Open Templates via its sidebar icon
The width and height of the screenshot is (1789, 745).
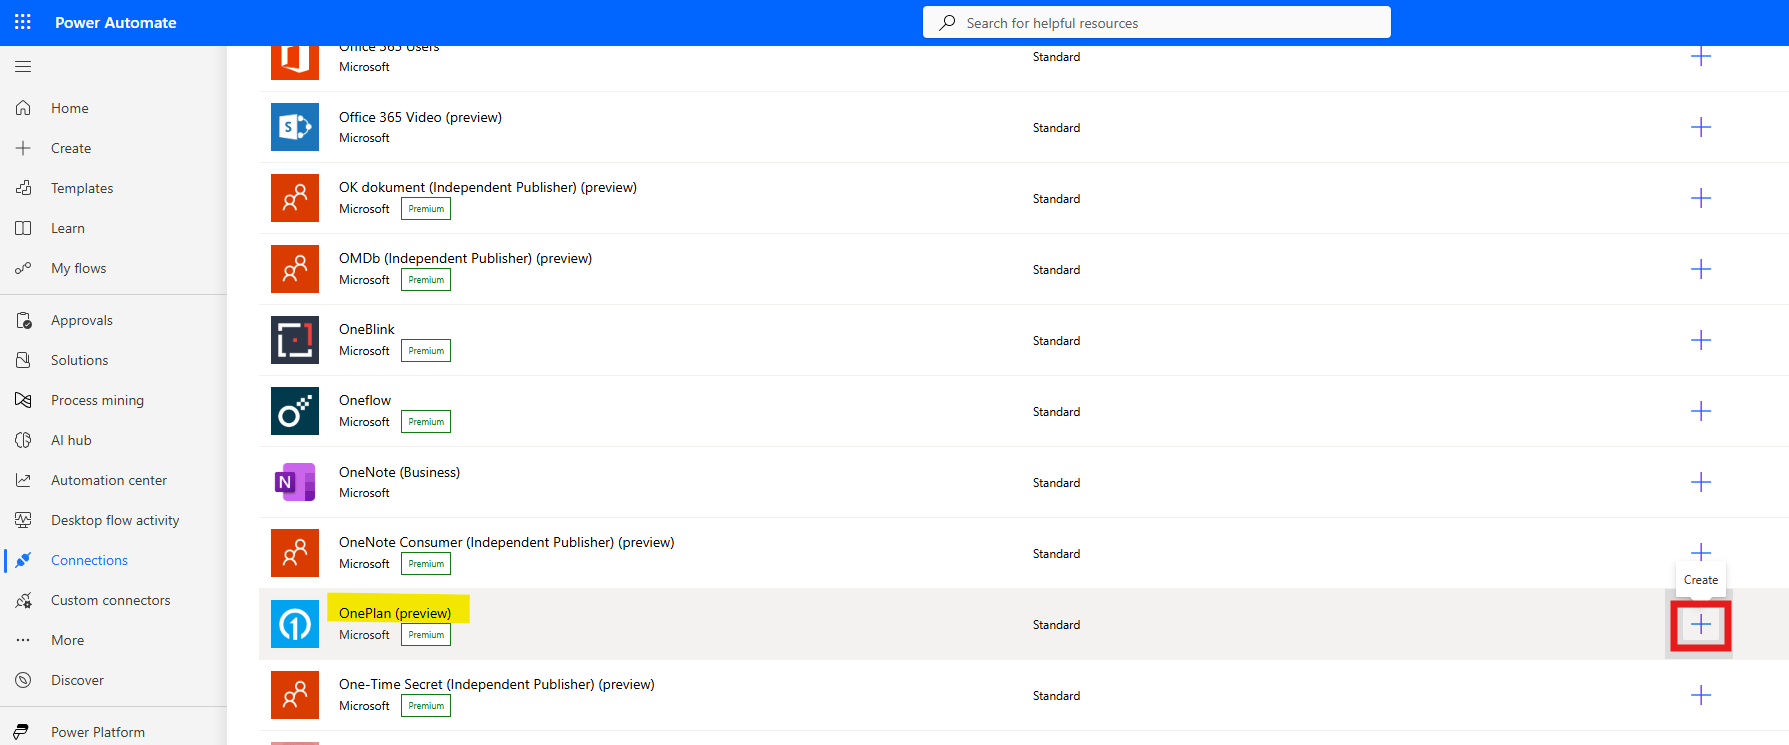pyautogui.click(x=23, y=188)
